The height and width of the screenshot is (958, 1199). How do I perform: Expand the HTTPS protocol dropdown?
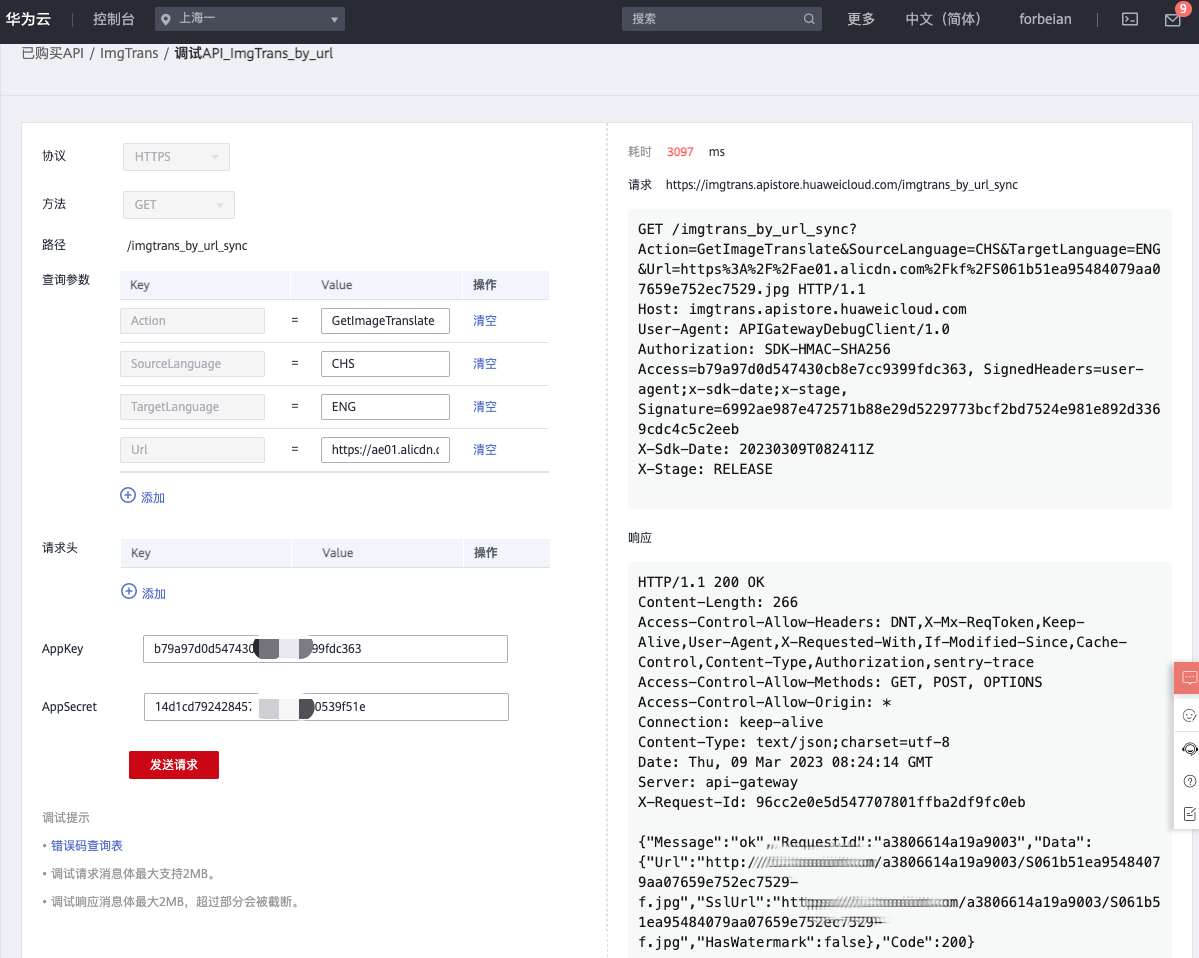tap(176, 157)
